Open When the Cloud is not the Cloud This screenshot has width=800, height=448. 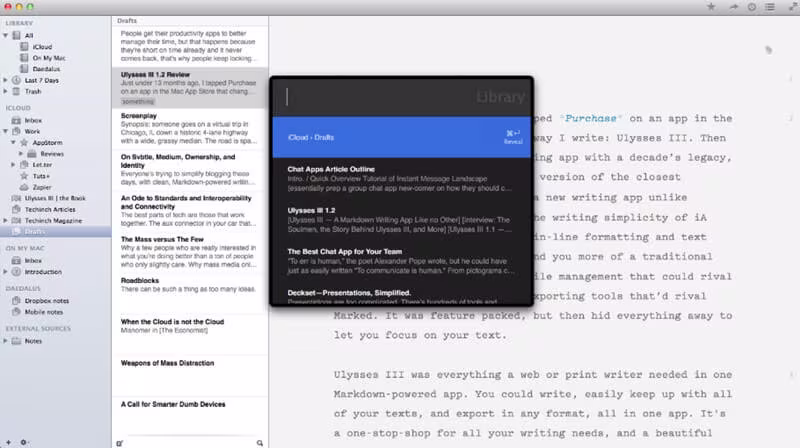pos(190,335)
